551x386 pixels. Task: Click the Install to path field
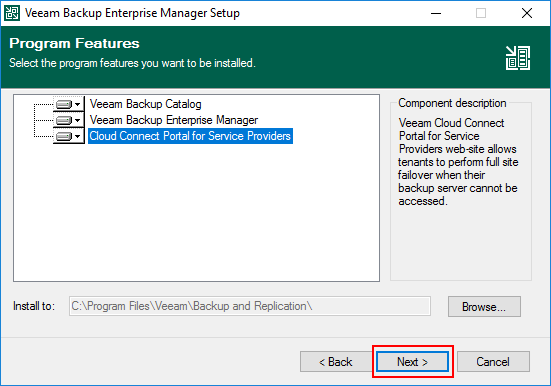point(250,306)
